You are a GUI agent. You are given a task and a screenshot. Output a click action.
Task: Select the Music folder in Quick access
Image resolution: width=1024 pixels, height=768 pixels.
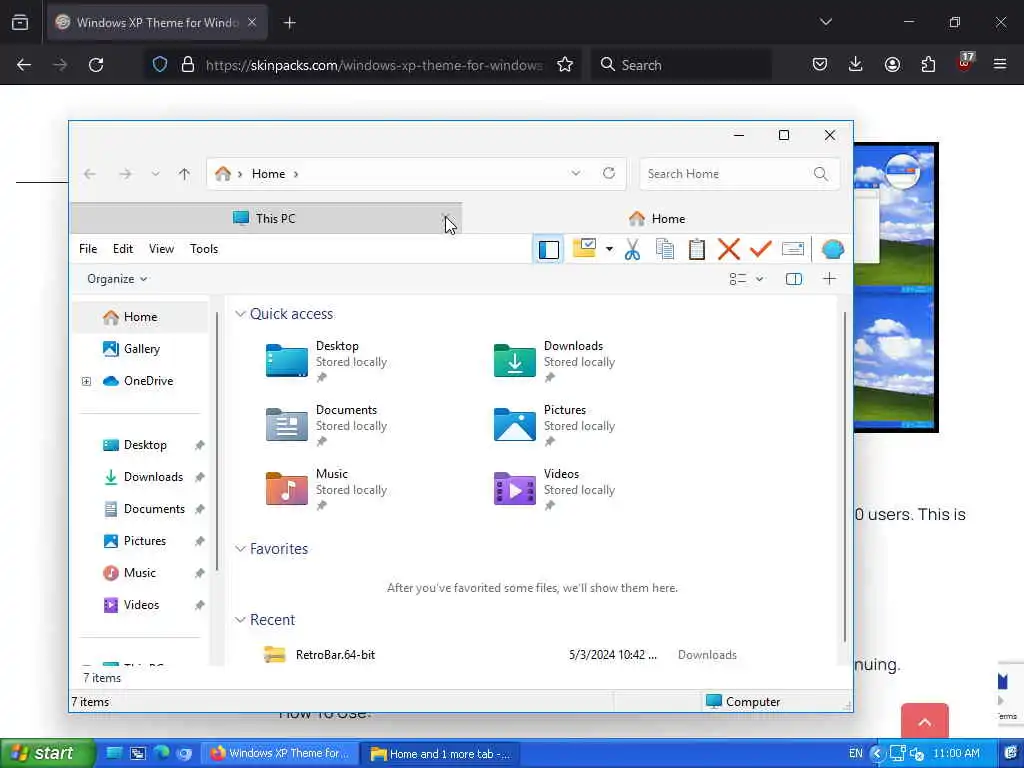(327, 488)
